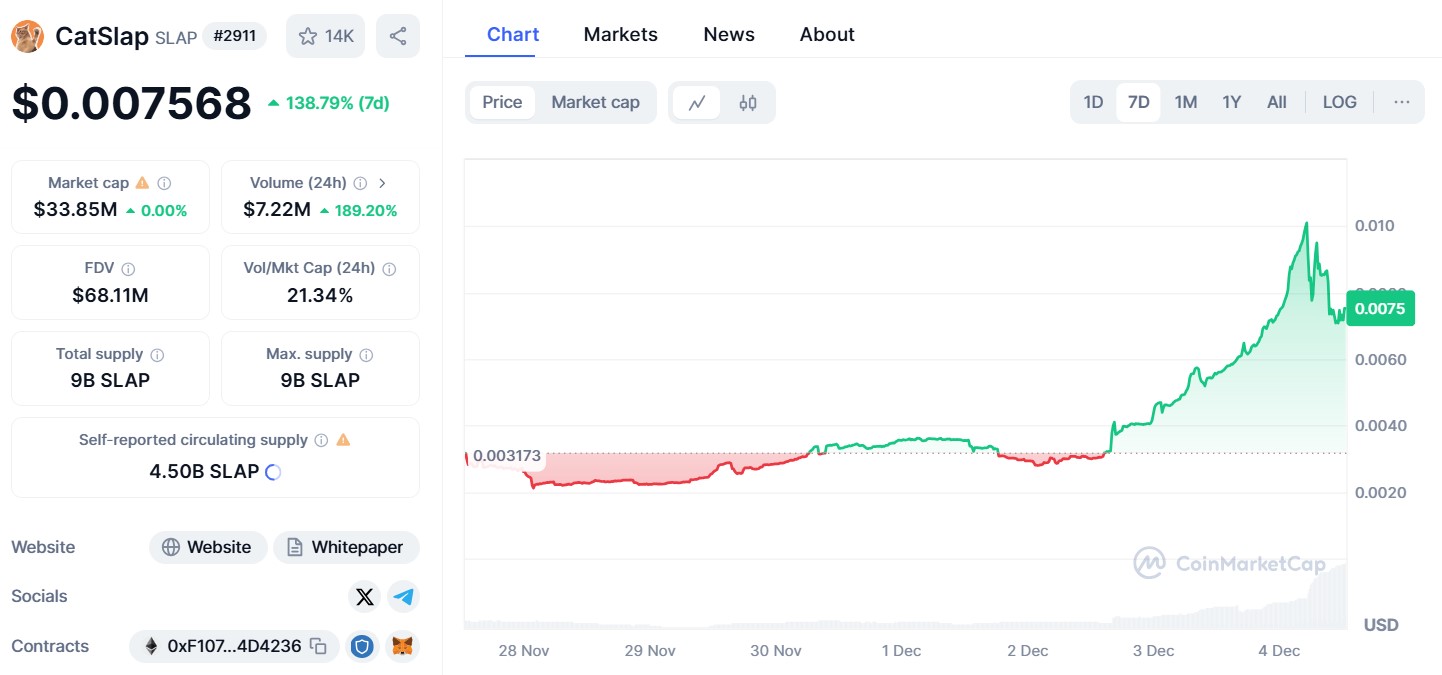Open the Total supply info icon
Image resolution: width=1442 pixels, height=675 pixels.
(x=157, y=354)
